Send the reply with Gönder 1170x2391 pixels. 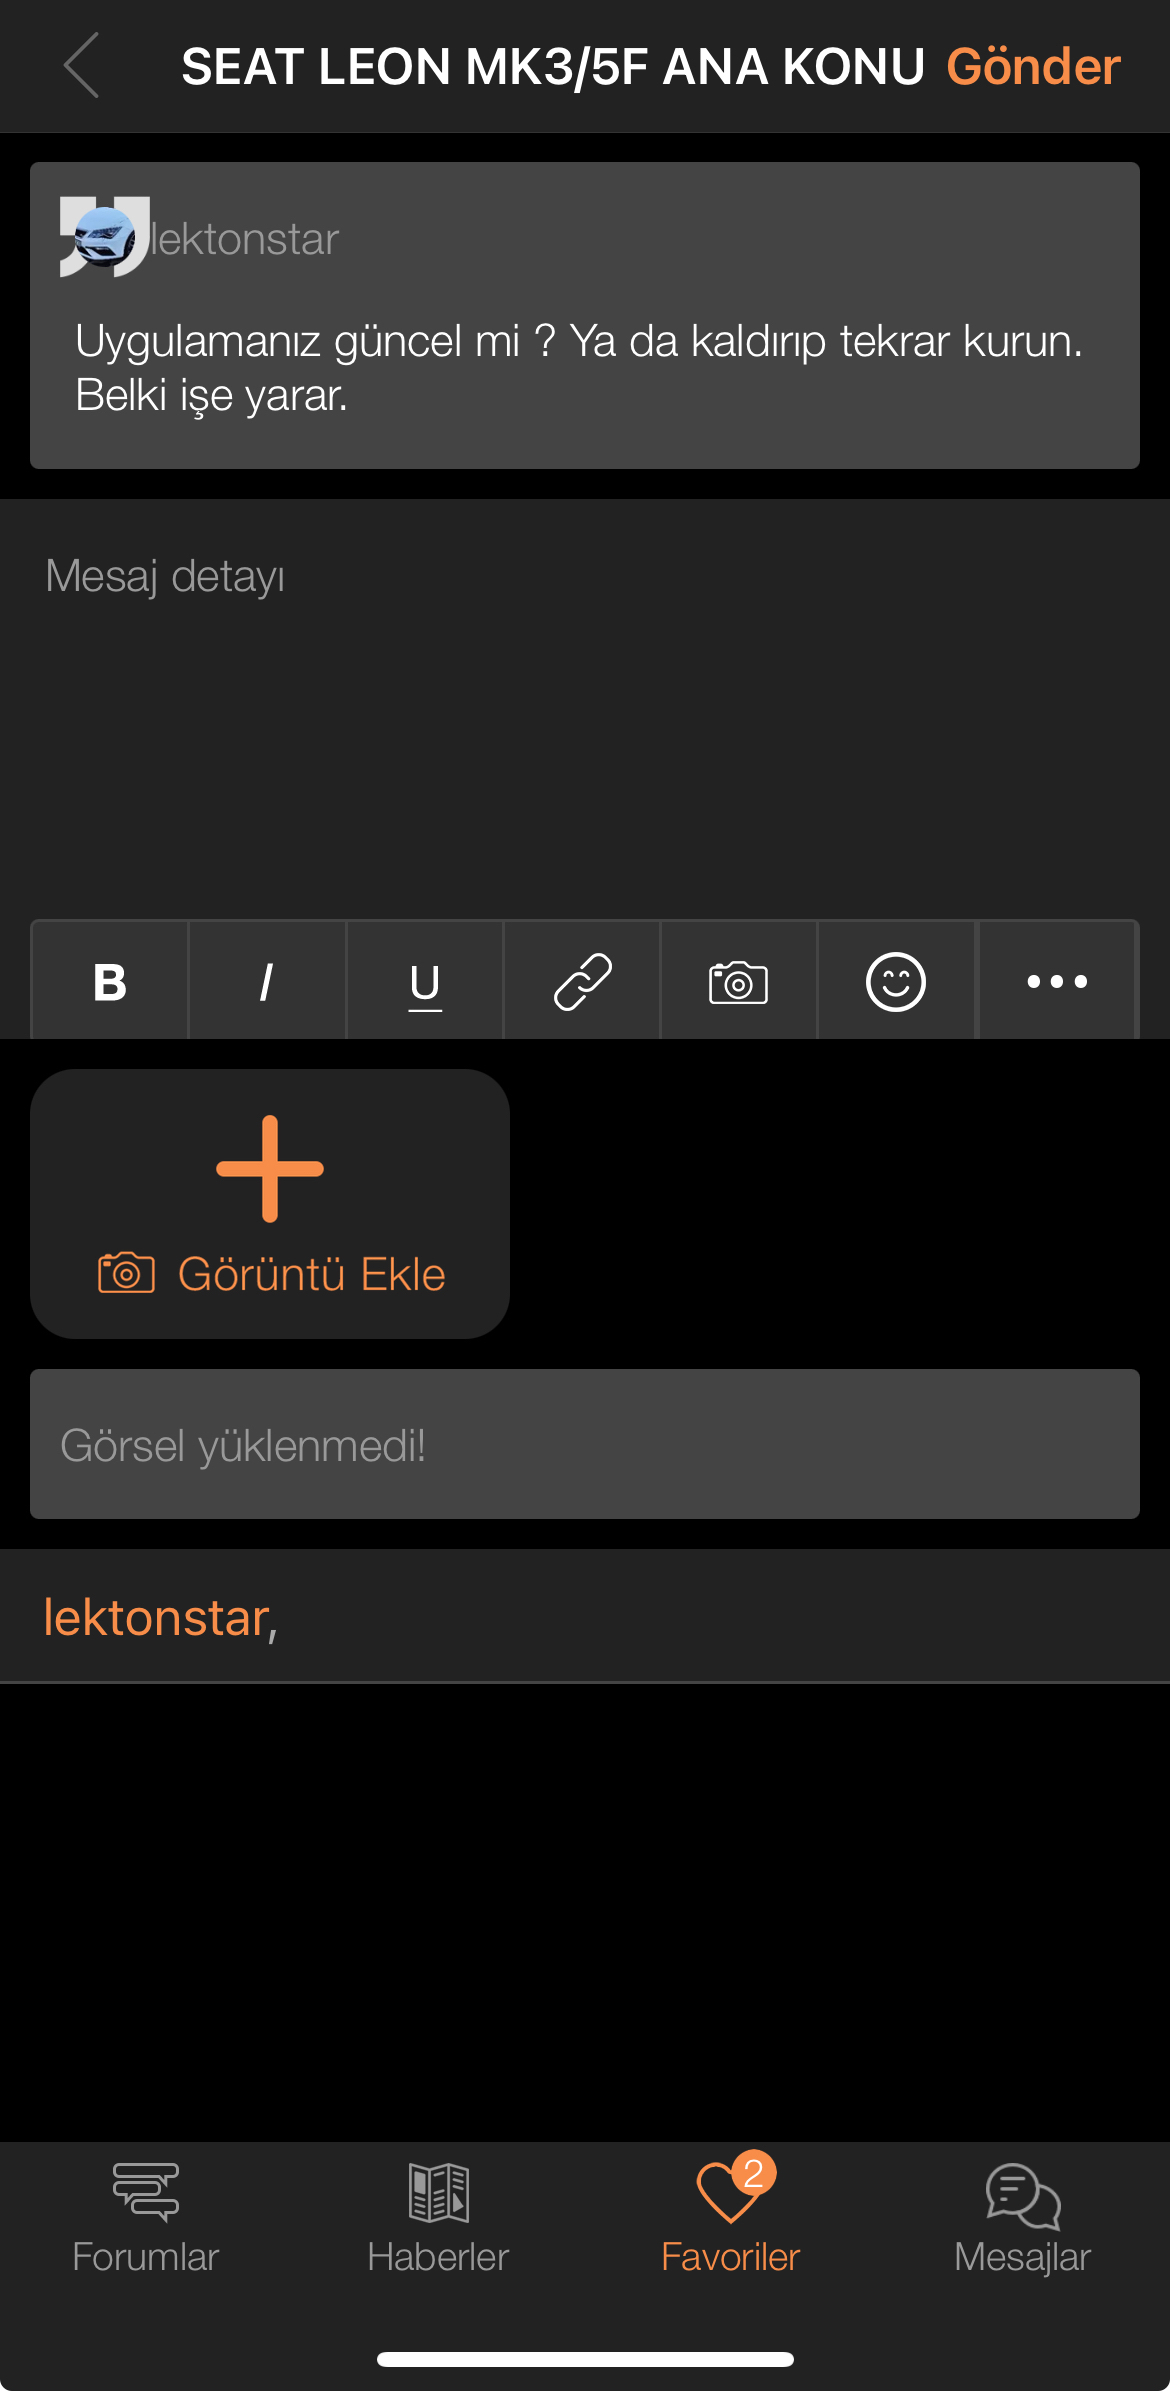tap(1033, 67)
